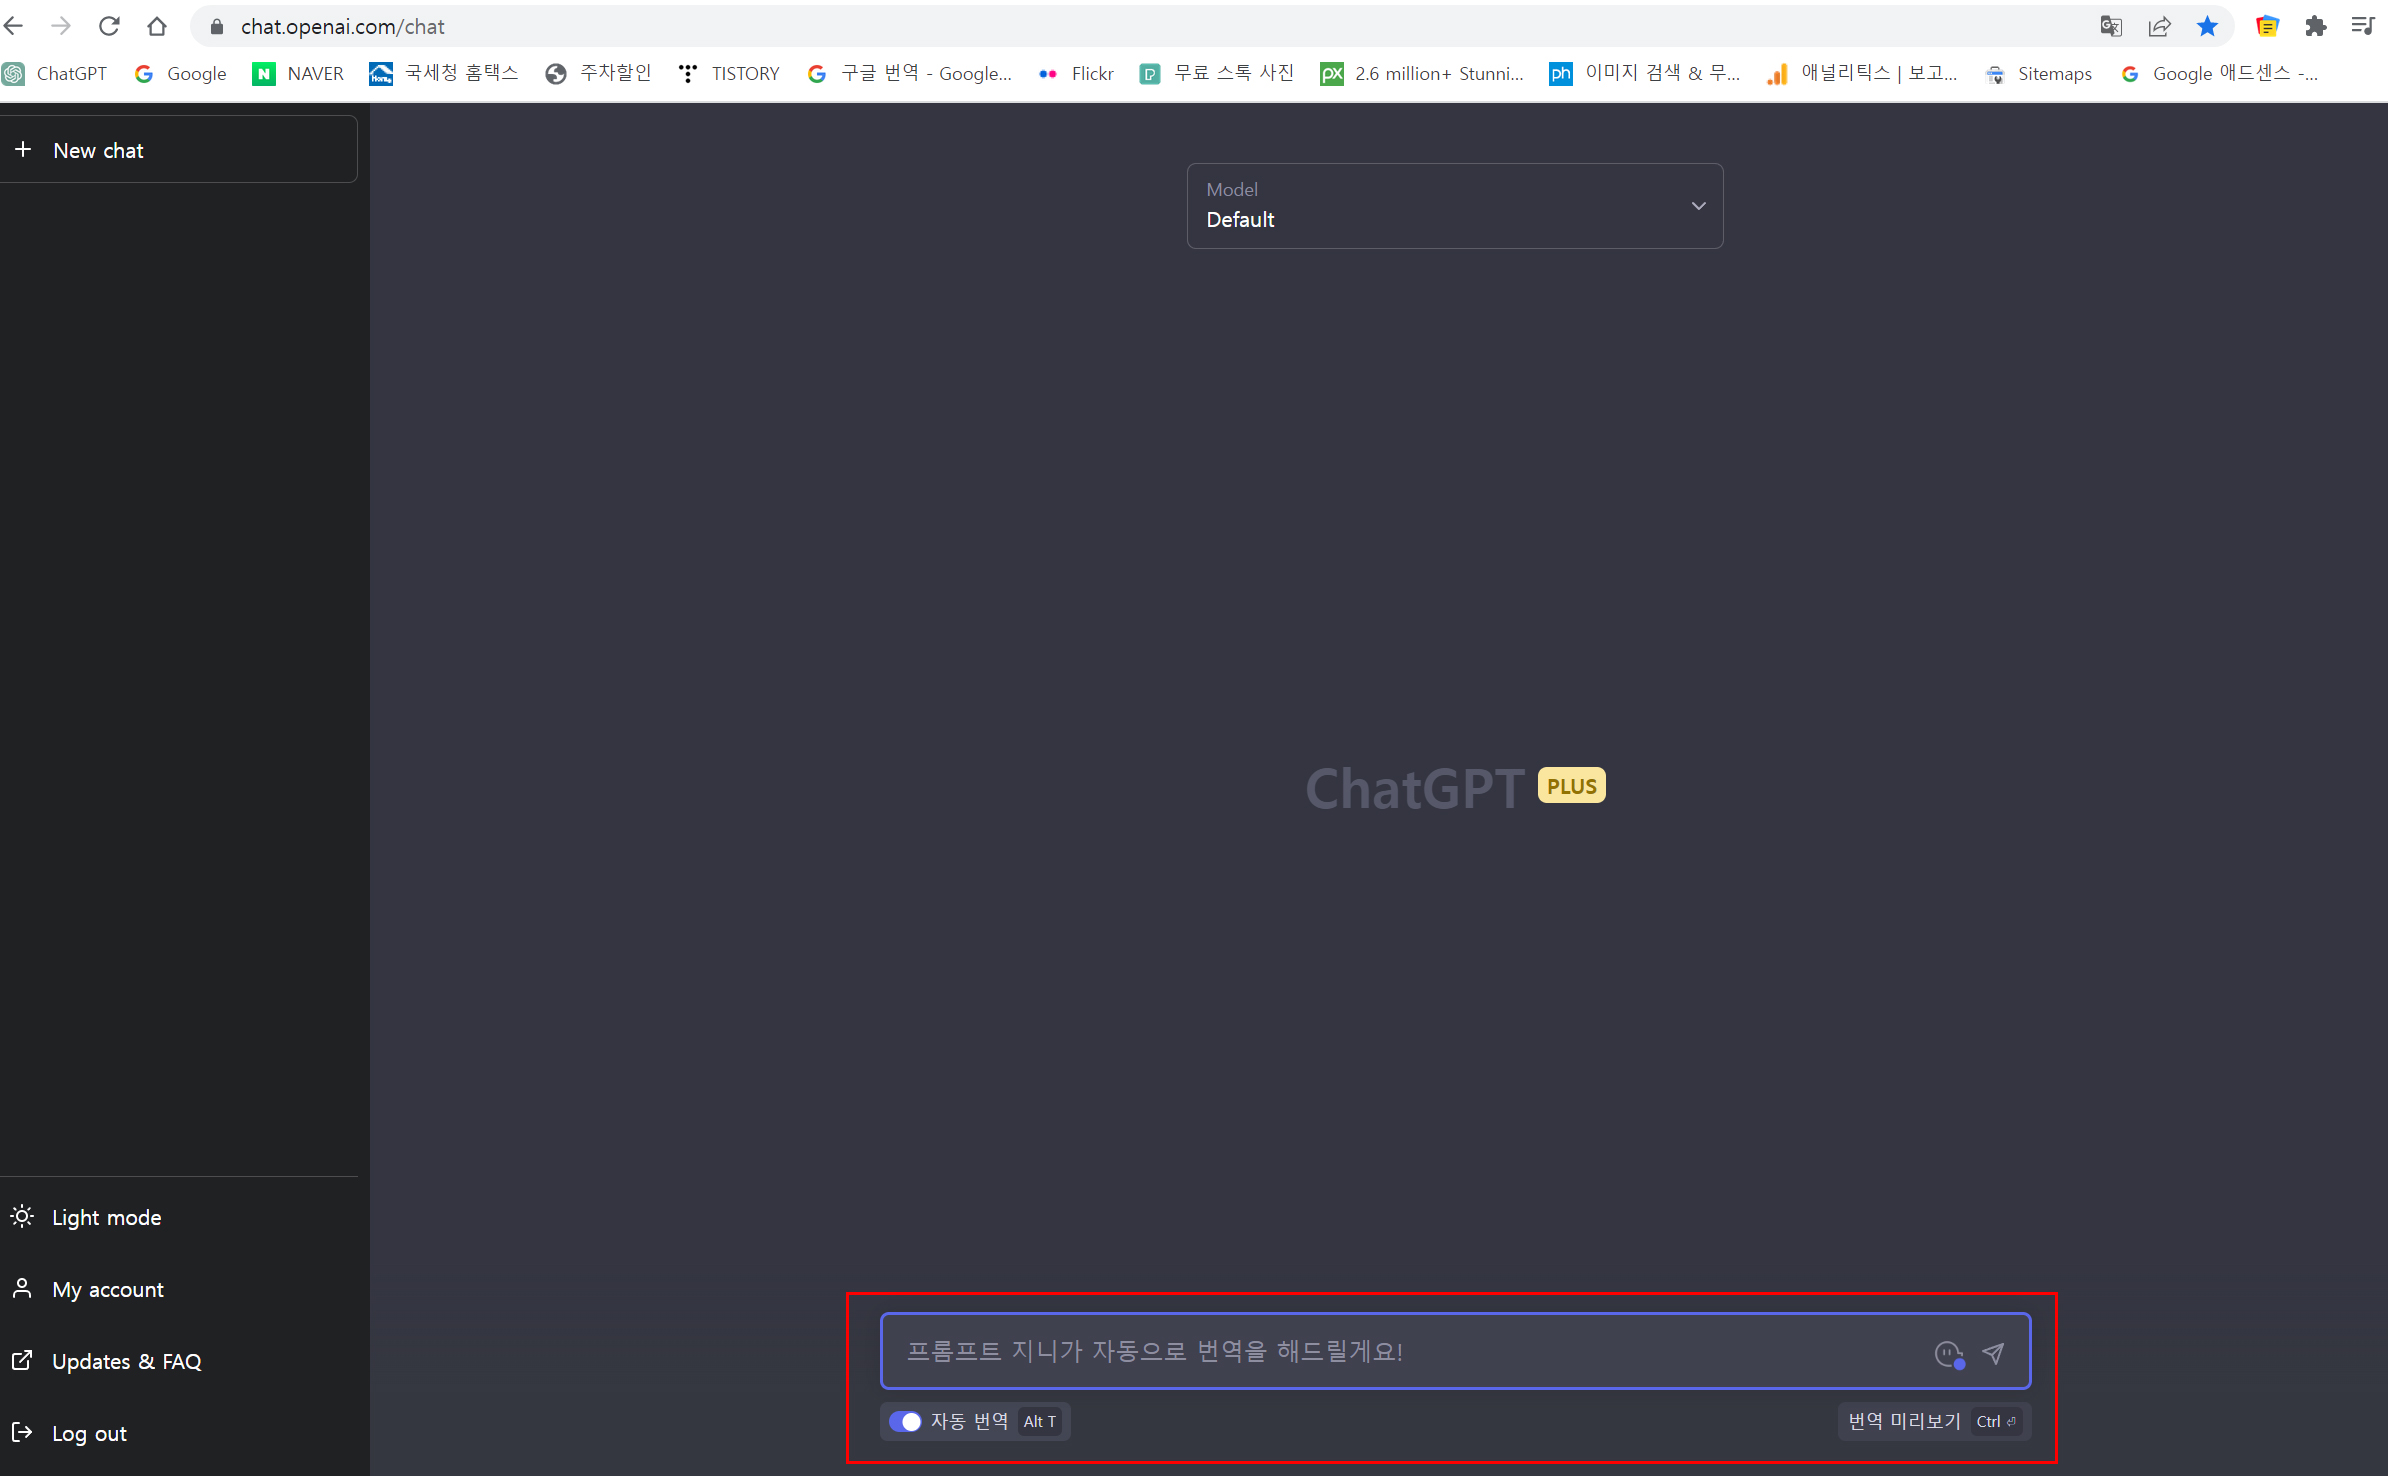Open TISTORY bookmark
Screen dimensions: 2388x1476
click(729, 73)
